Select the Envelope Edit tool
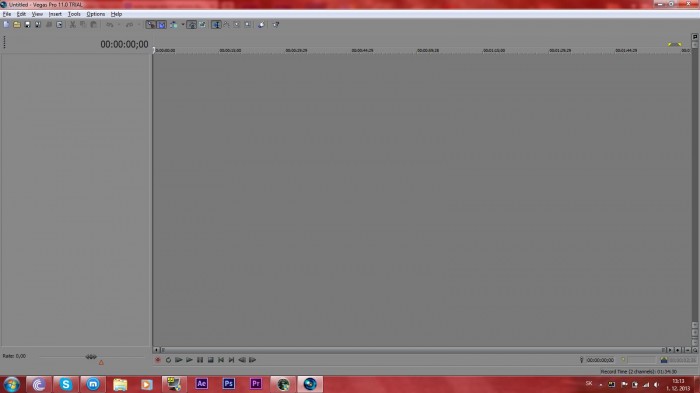The image size is (700, 393). pos(226,25)
